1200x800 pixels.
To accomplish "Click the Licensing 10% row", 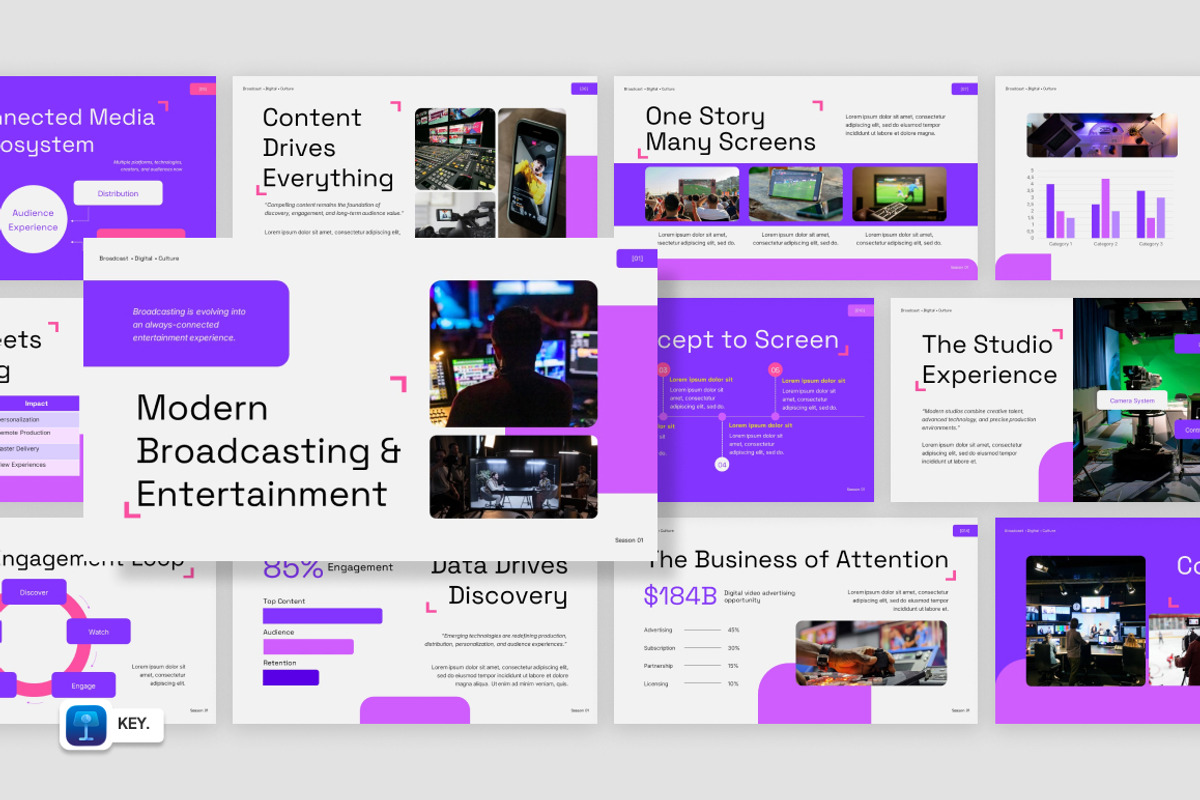I will [x=692, y=684].
